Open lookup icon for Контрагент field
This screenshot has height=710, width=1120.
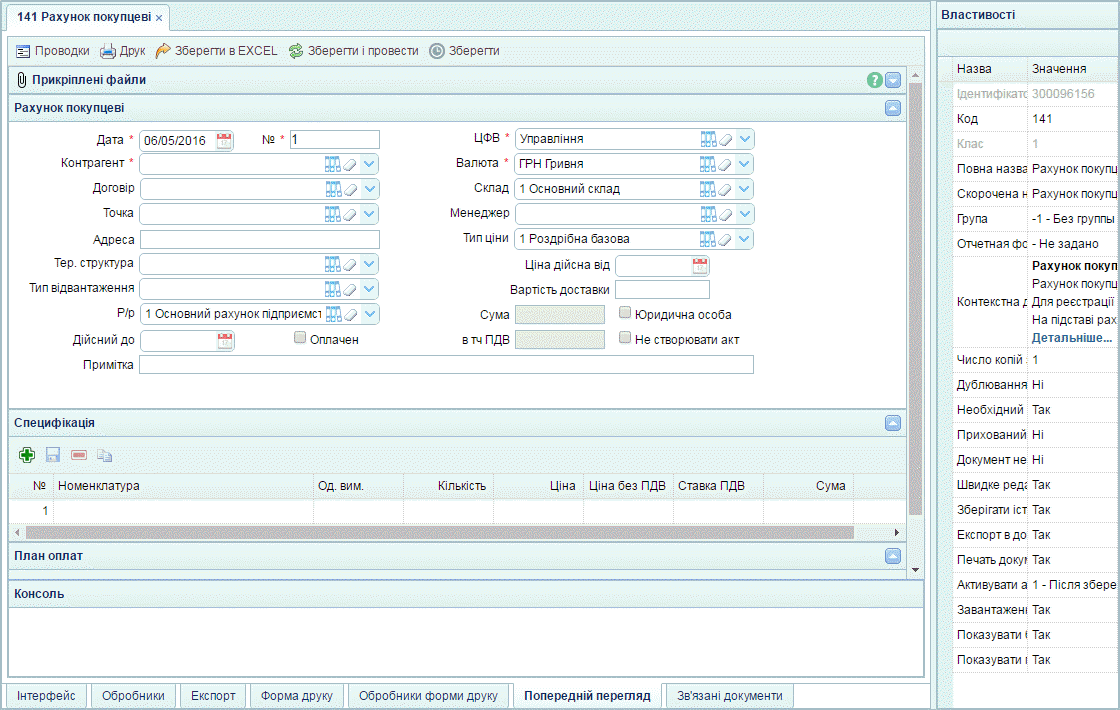pos(333,164)
